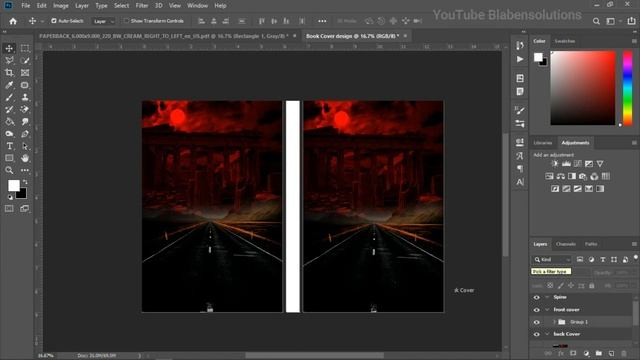Screen dimensions: 640x360
Task: Select the Zoom magnifier tool
Action: (x=9, y=170)
